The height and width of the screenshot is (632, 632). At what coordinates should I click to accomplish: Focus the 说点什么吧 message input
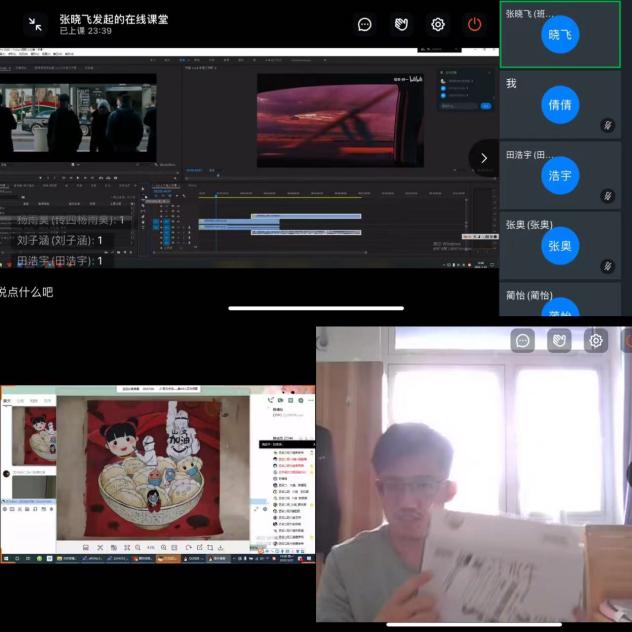pyautogui.click(x=27, y=292)
